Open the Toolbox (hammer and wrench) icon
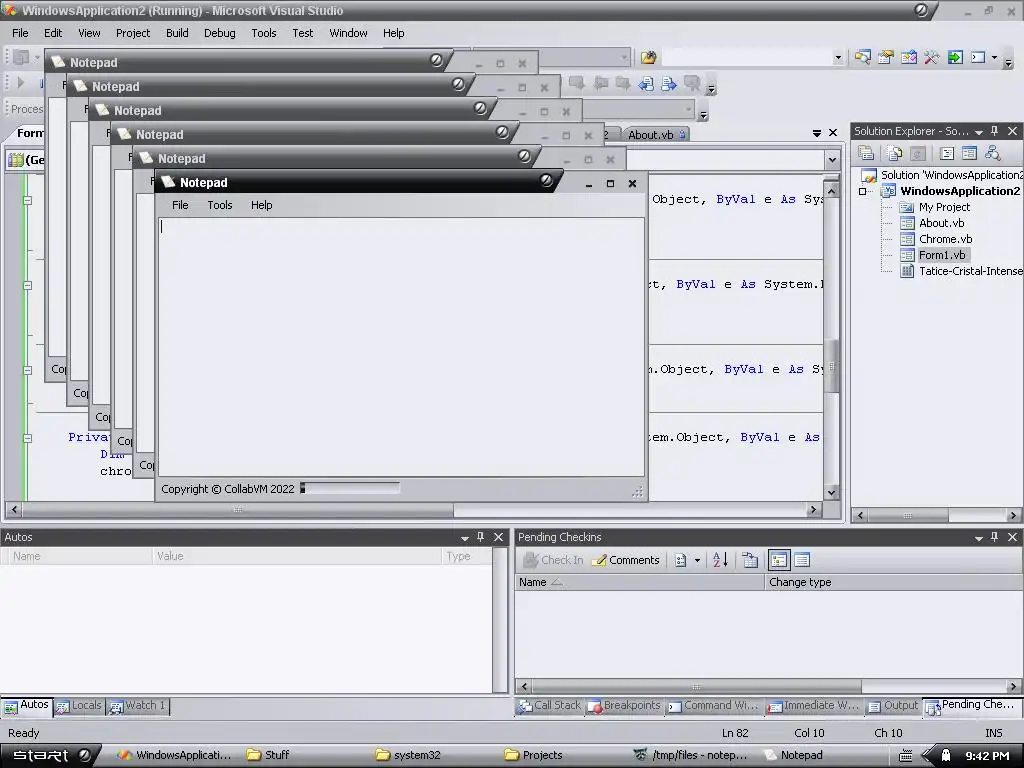The image size is (1024, 768). point(931,57)
